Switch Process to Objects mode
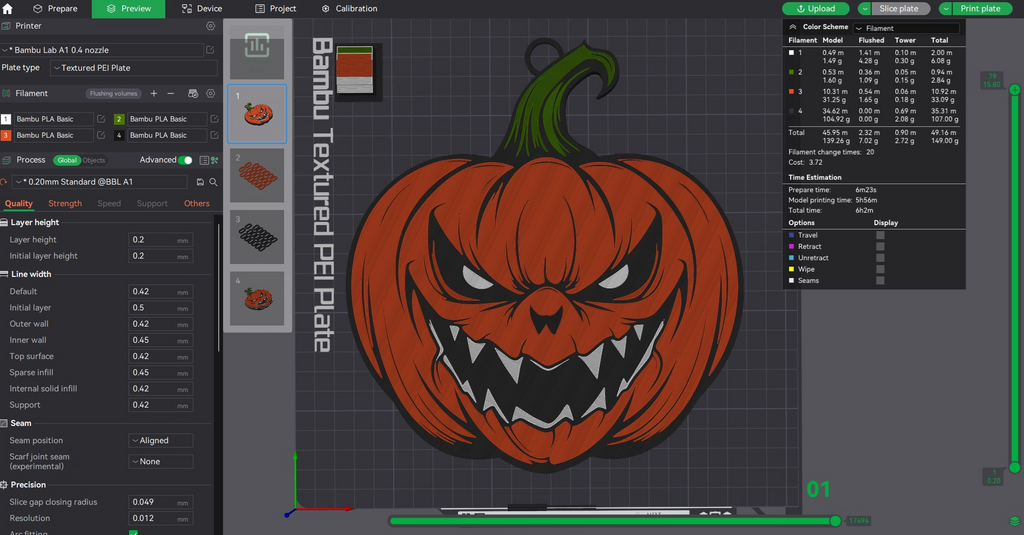1024x535 pixels. [93, 160]
